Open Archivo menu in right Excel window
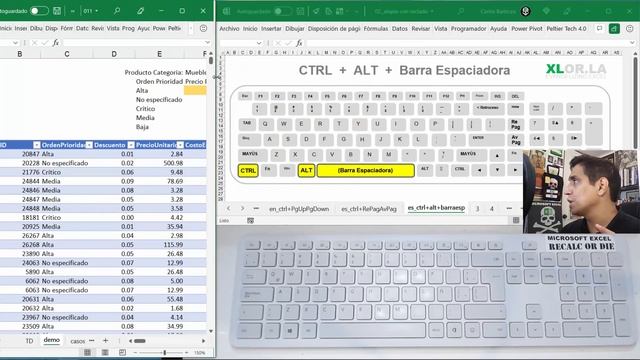Screen dimensions: 640x360 (229, 29)
